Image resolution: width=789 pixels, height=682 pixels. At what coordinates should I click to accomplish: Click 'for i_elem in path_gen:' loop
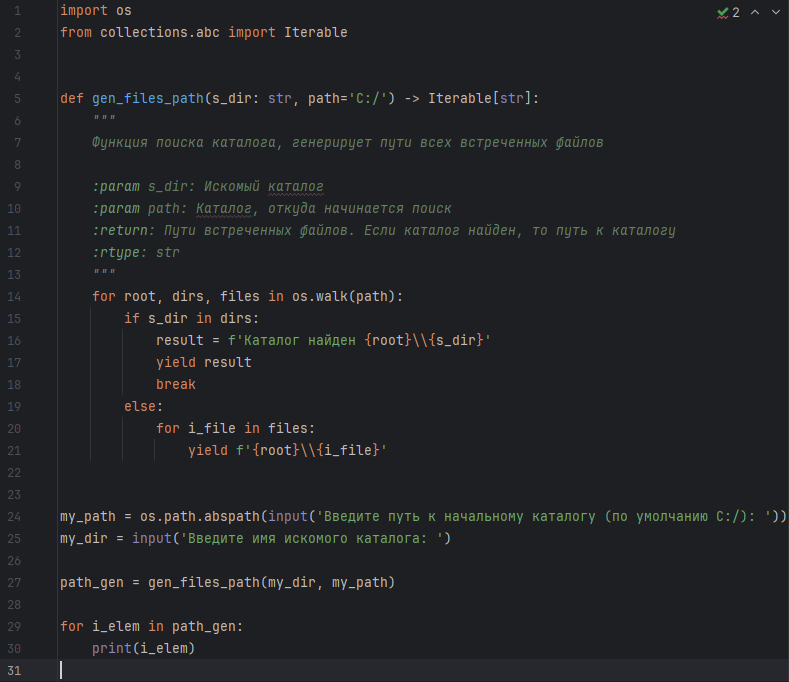(x=151, y=627)
